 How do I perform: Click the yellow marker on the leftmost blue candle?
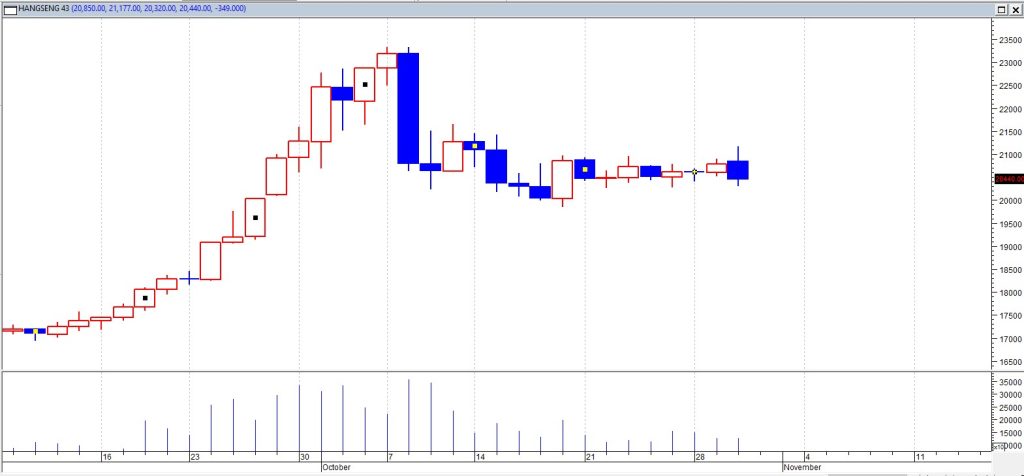coord(35,331)
